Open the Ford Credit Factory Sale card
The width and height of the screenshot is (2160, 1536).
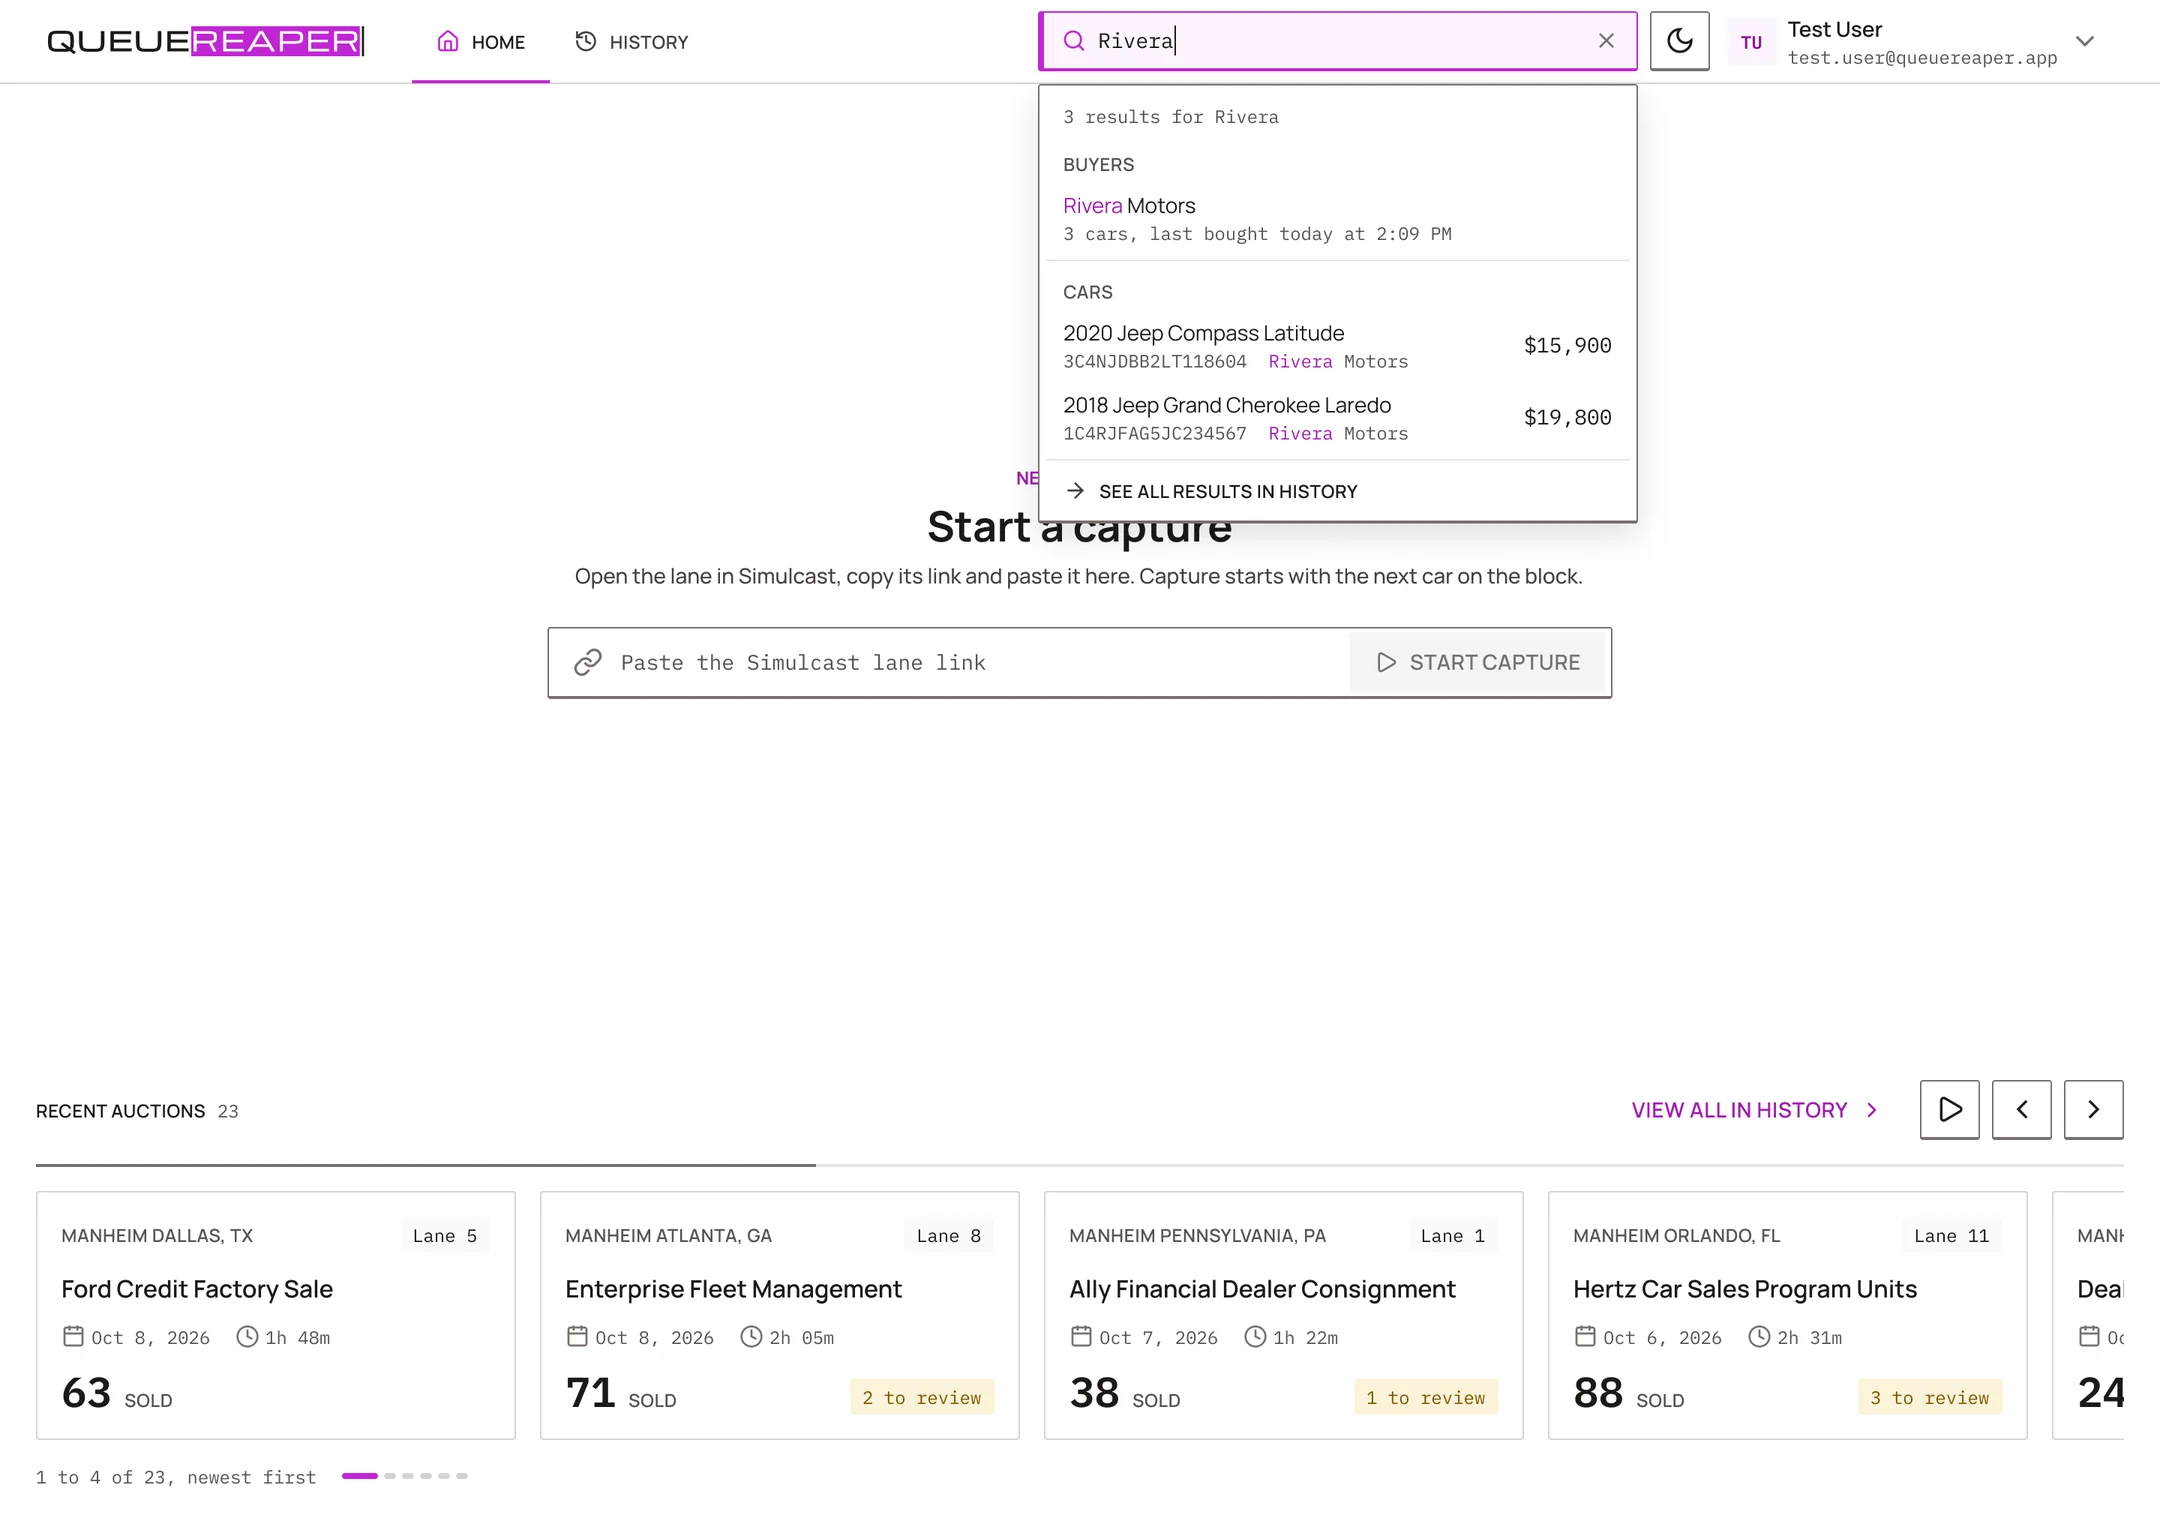point(276,1315)
